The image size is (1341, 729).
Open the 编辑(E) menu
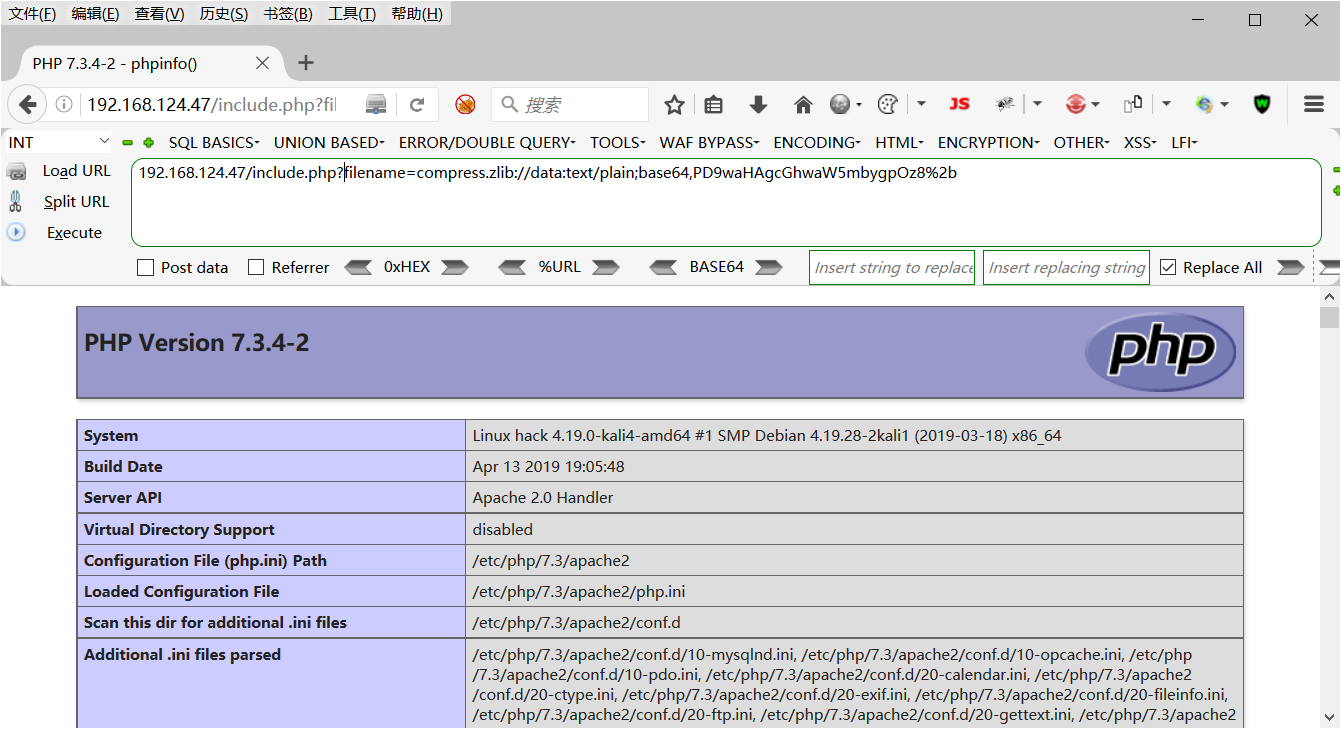(96, 14)
